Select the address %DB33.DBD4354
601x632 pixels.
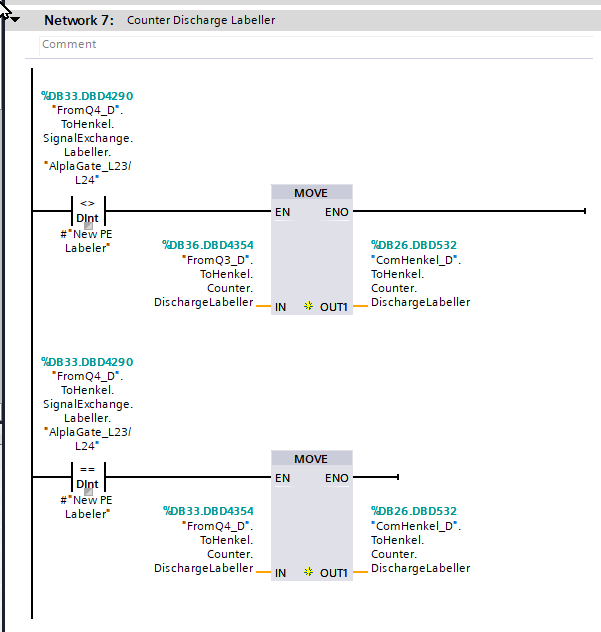208,511
